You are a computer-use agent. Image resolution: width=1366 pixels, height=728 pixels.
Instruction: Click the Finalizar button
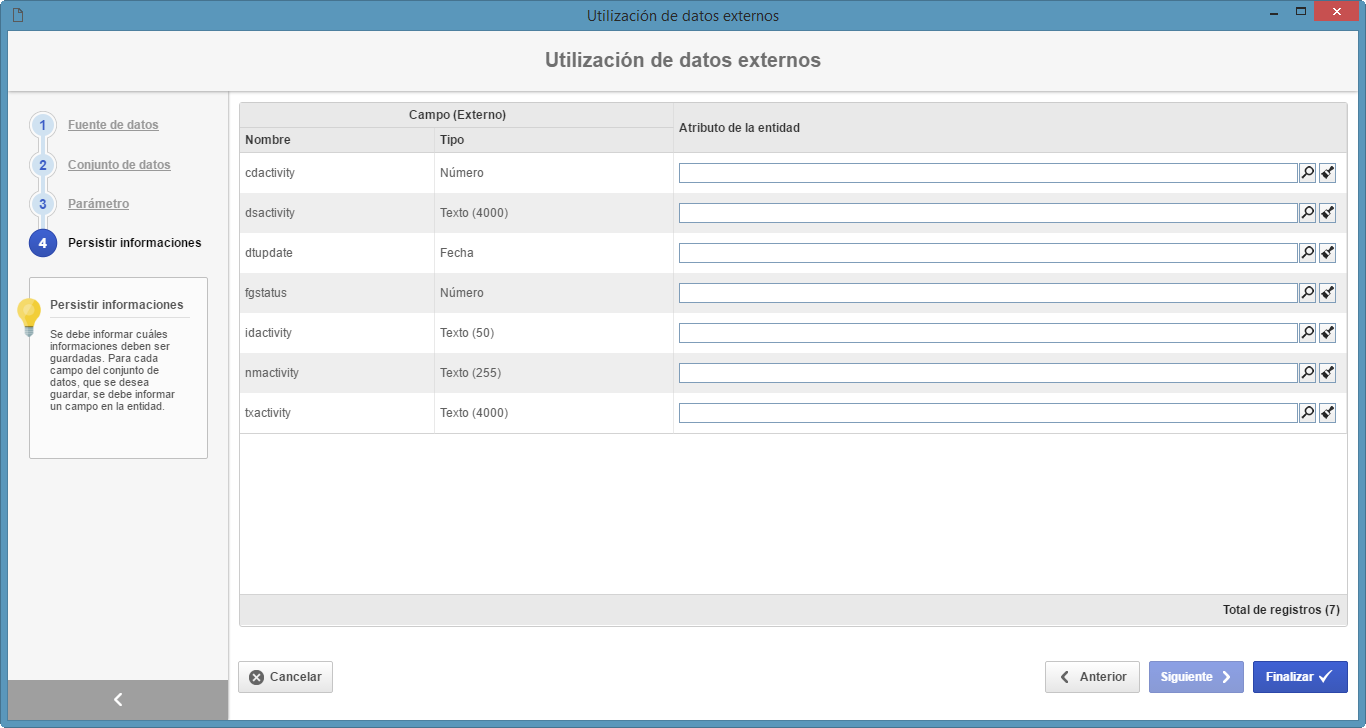[x=1300, y=677]
